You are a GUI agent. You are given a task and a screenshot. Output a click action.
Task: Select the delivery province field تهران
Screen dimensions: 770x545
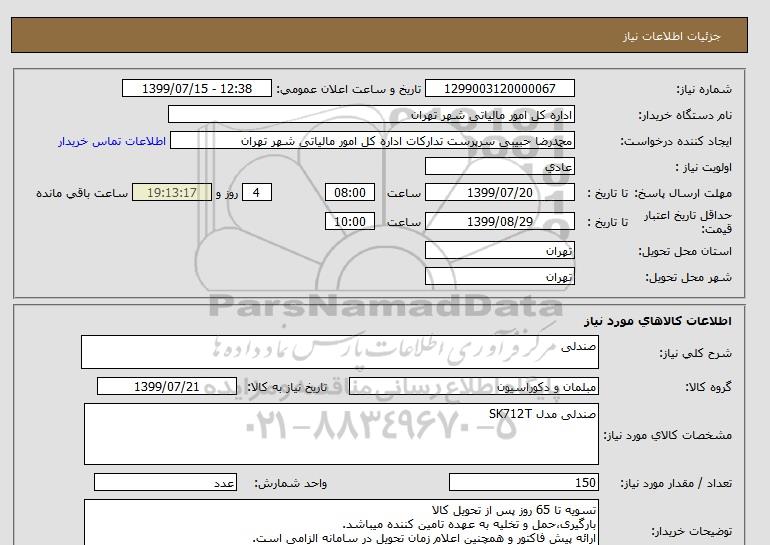[x=499, y=250]
